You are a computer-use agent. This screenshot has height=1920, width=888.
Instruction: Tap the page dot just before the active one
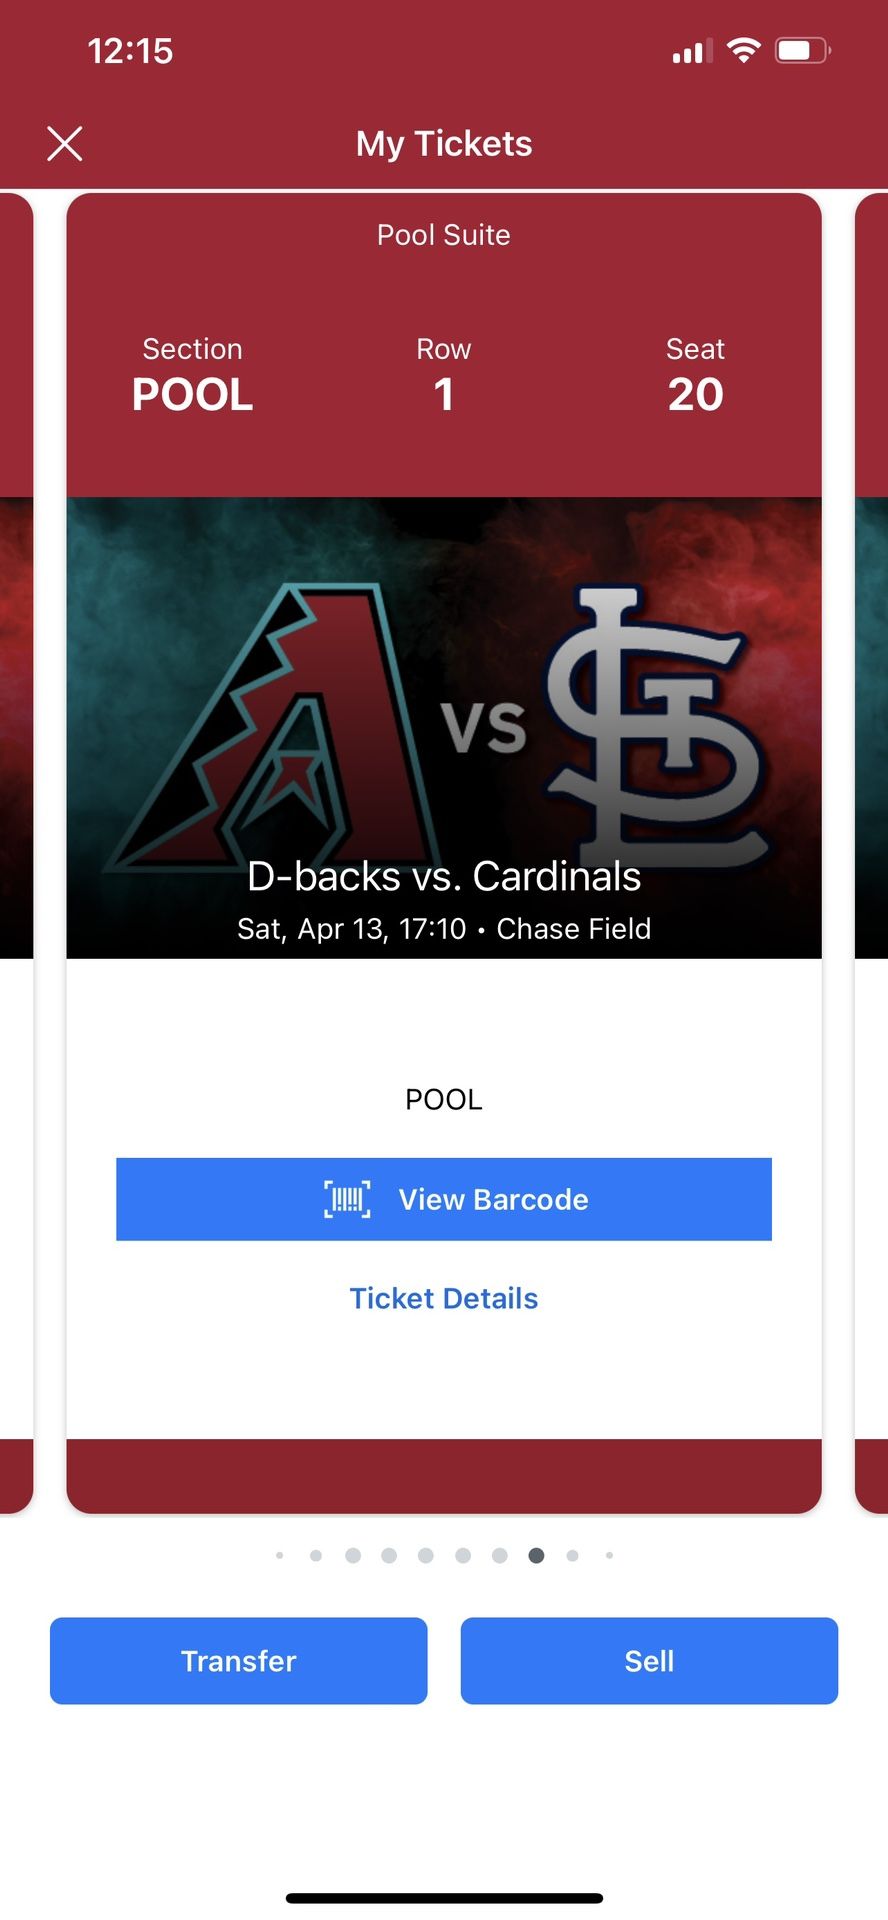point(500,1555)
